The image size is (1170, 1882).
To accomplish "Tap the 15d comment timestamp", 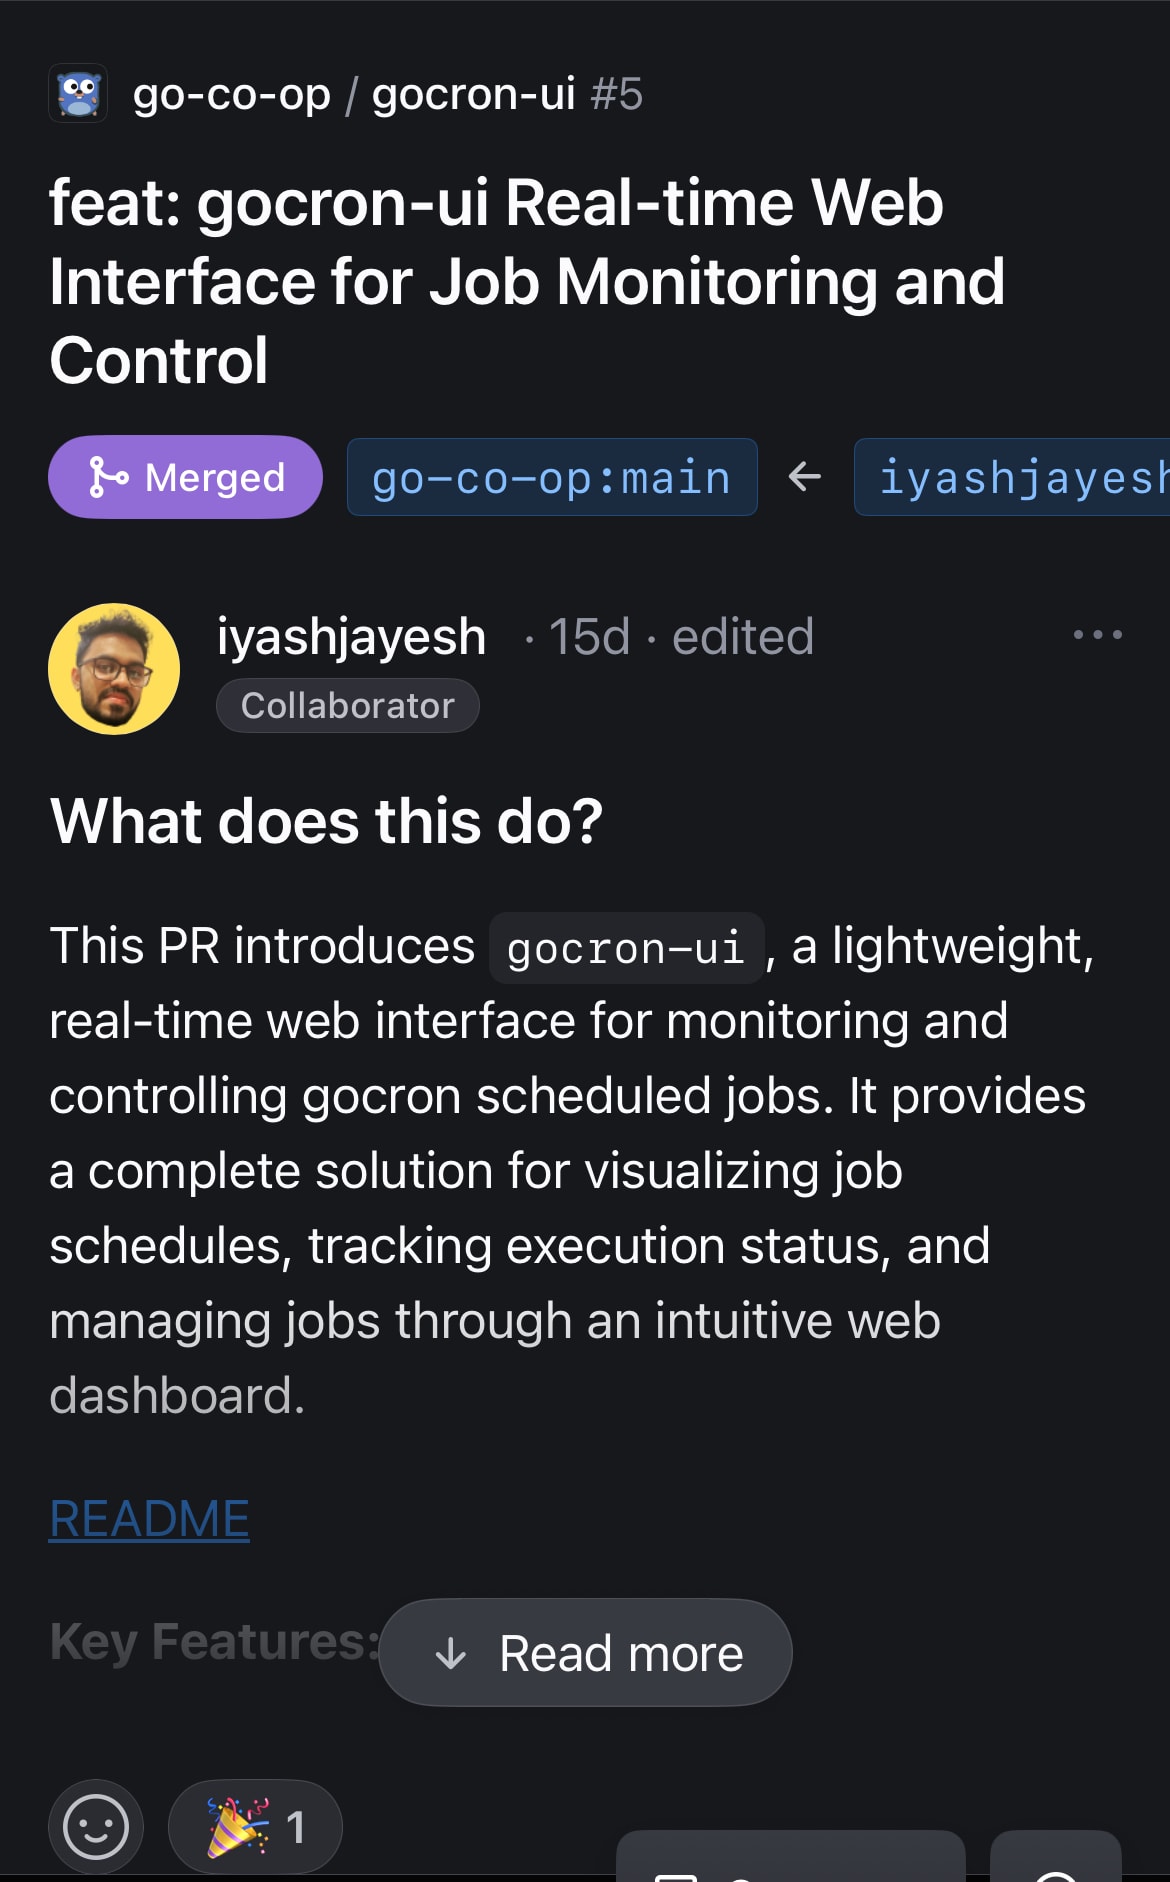I will click(589, 637).
